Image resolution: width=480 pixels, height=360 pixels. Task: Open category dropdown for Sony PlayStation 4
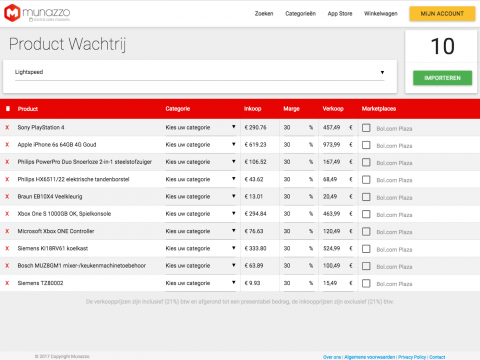point(201,128)
